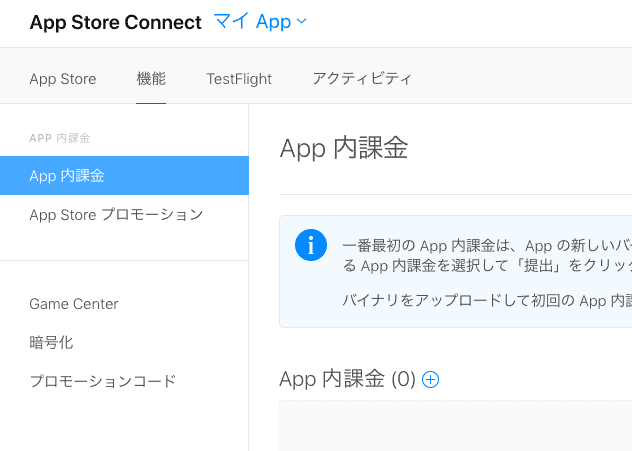Open the プロモーションコード section
The width and height of the screenshot is (632, 451).
coord(103,381)
